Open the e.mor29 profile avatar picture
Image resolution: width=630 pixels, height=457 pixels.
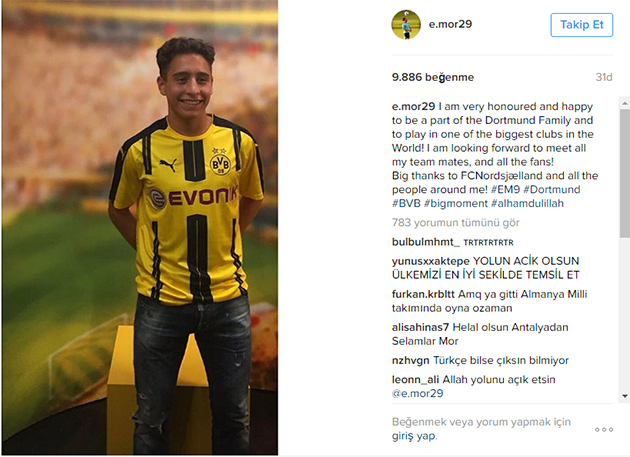coord(406,25)
